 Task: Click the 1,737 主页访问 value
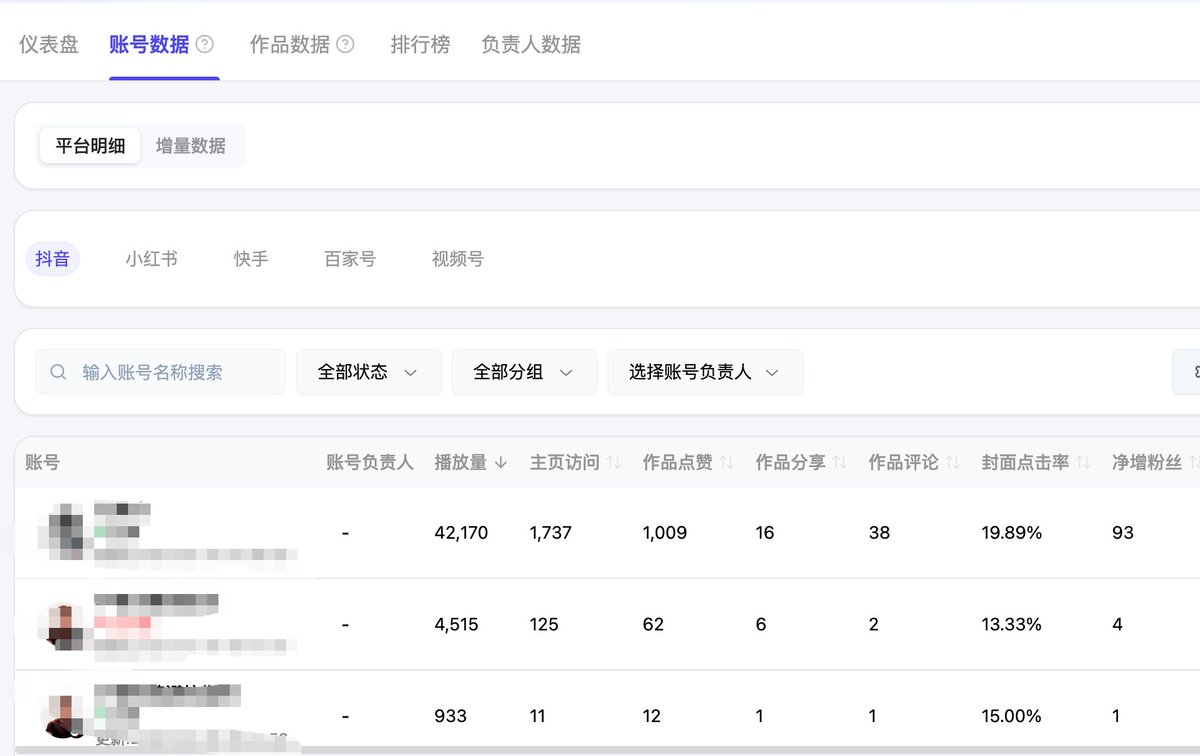pos(551,533)
